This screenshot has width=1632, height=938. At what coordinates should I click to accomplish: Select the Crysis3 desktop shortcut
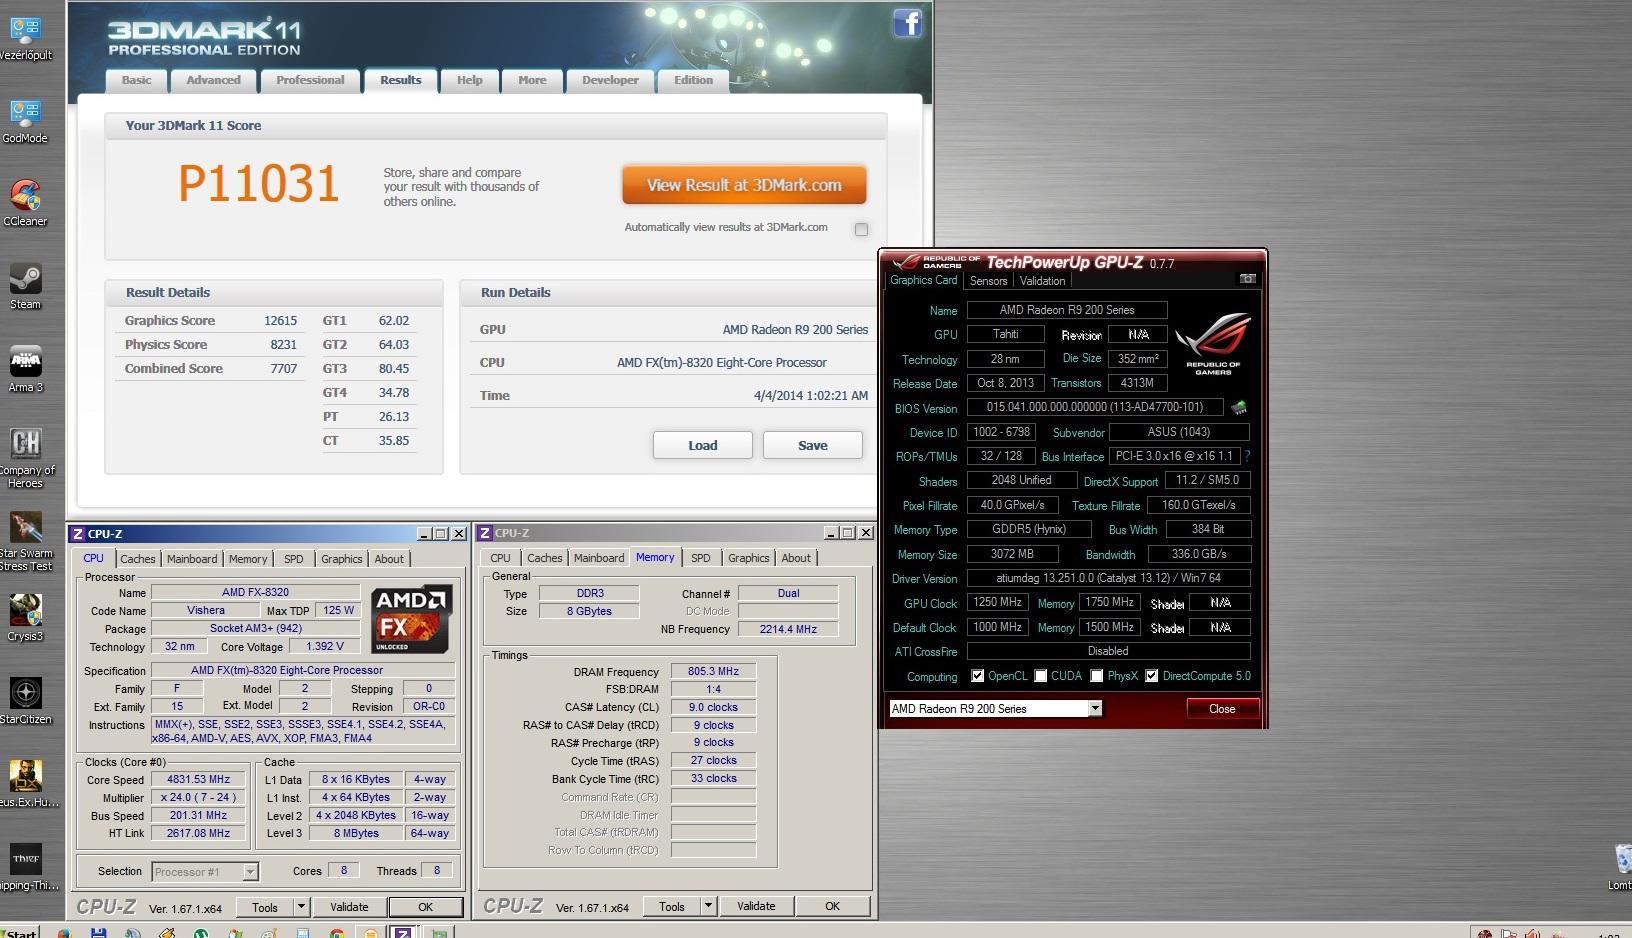pyautogui.click(x=25, y=618)
